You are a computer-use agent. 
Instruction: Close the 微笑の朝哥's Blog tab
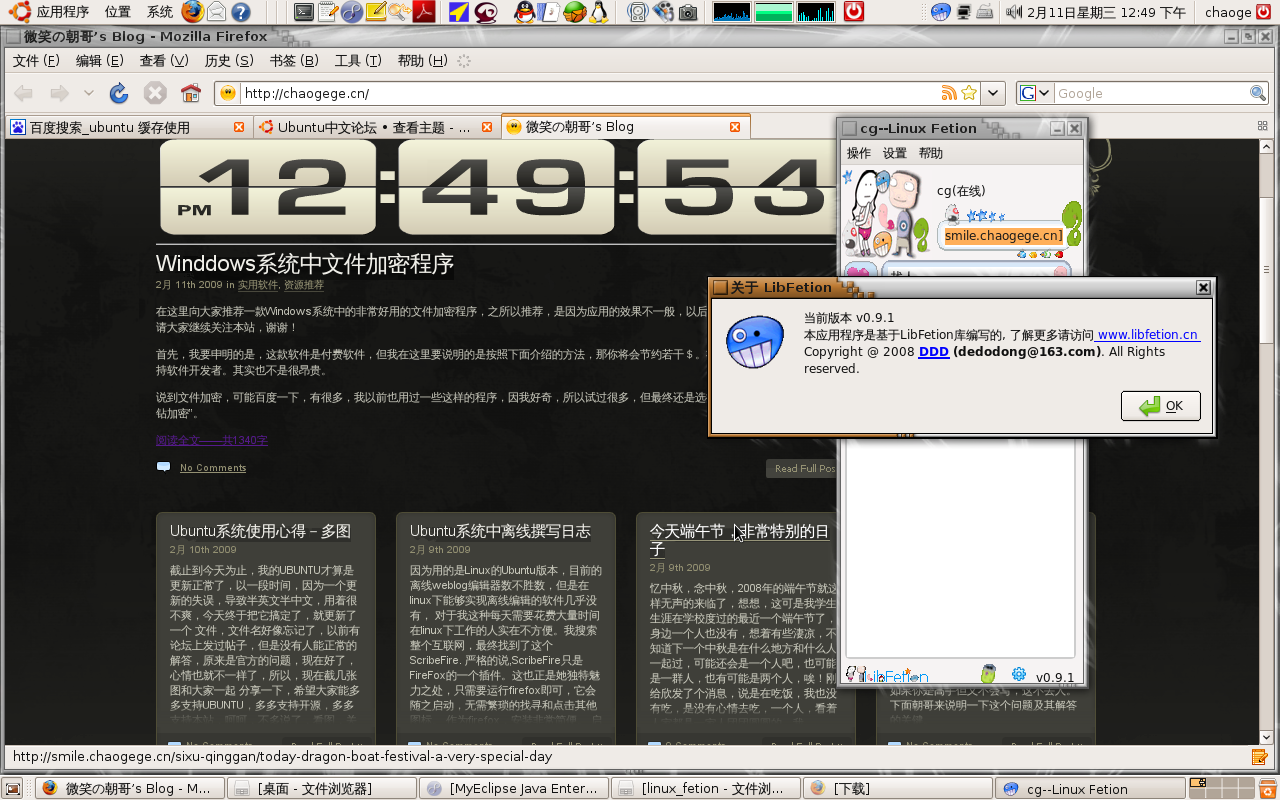point(735,127)
